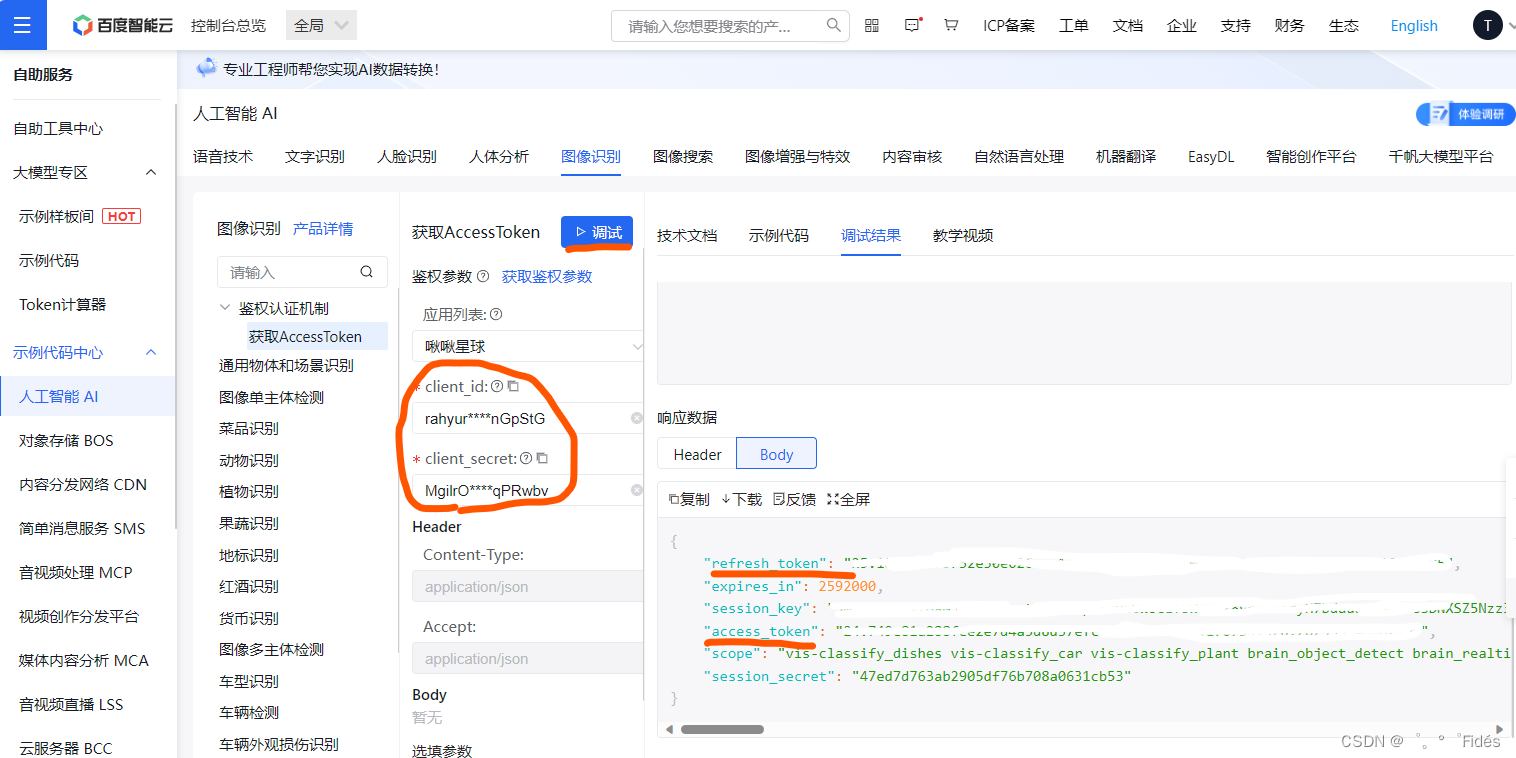The image size is (1516, 758).
Task: Open 人工智能 AI in the sidebar
Action: pyautogui.click(x=87, y=396)
